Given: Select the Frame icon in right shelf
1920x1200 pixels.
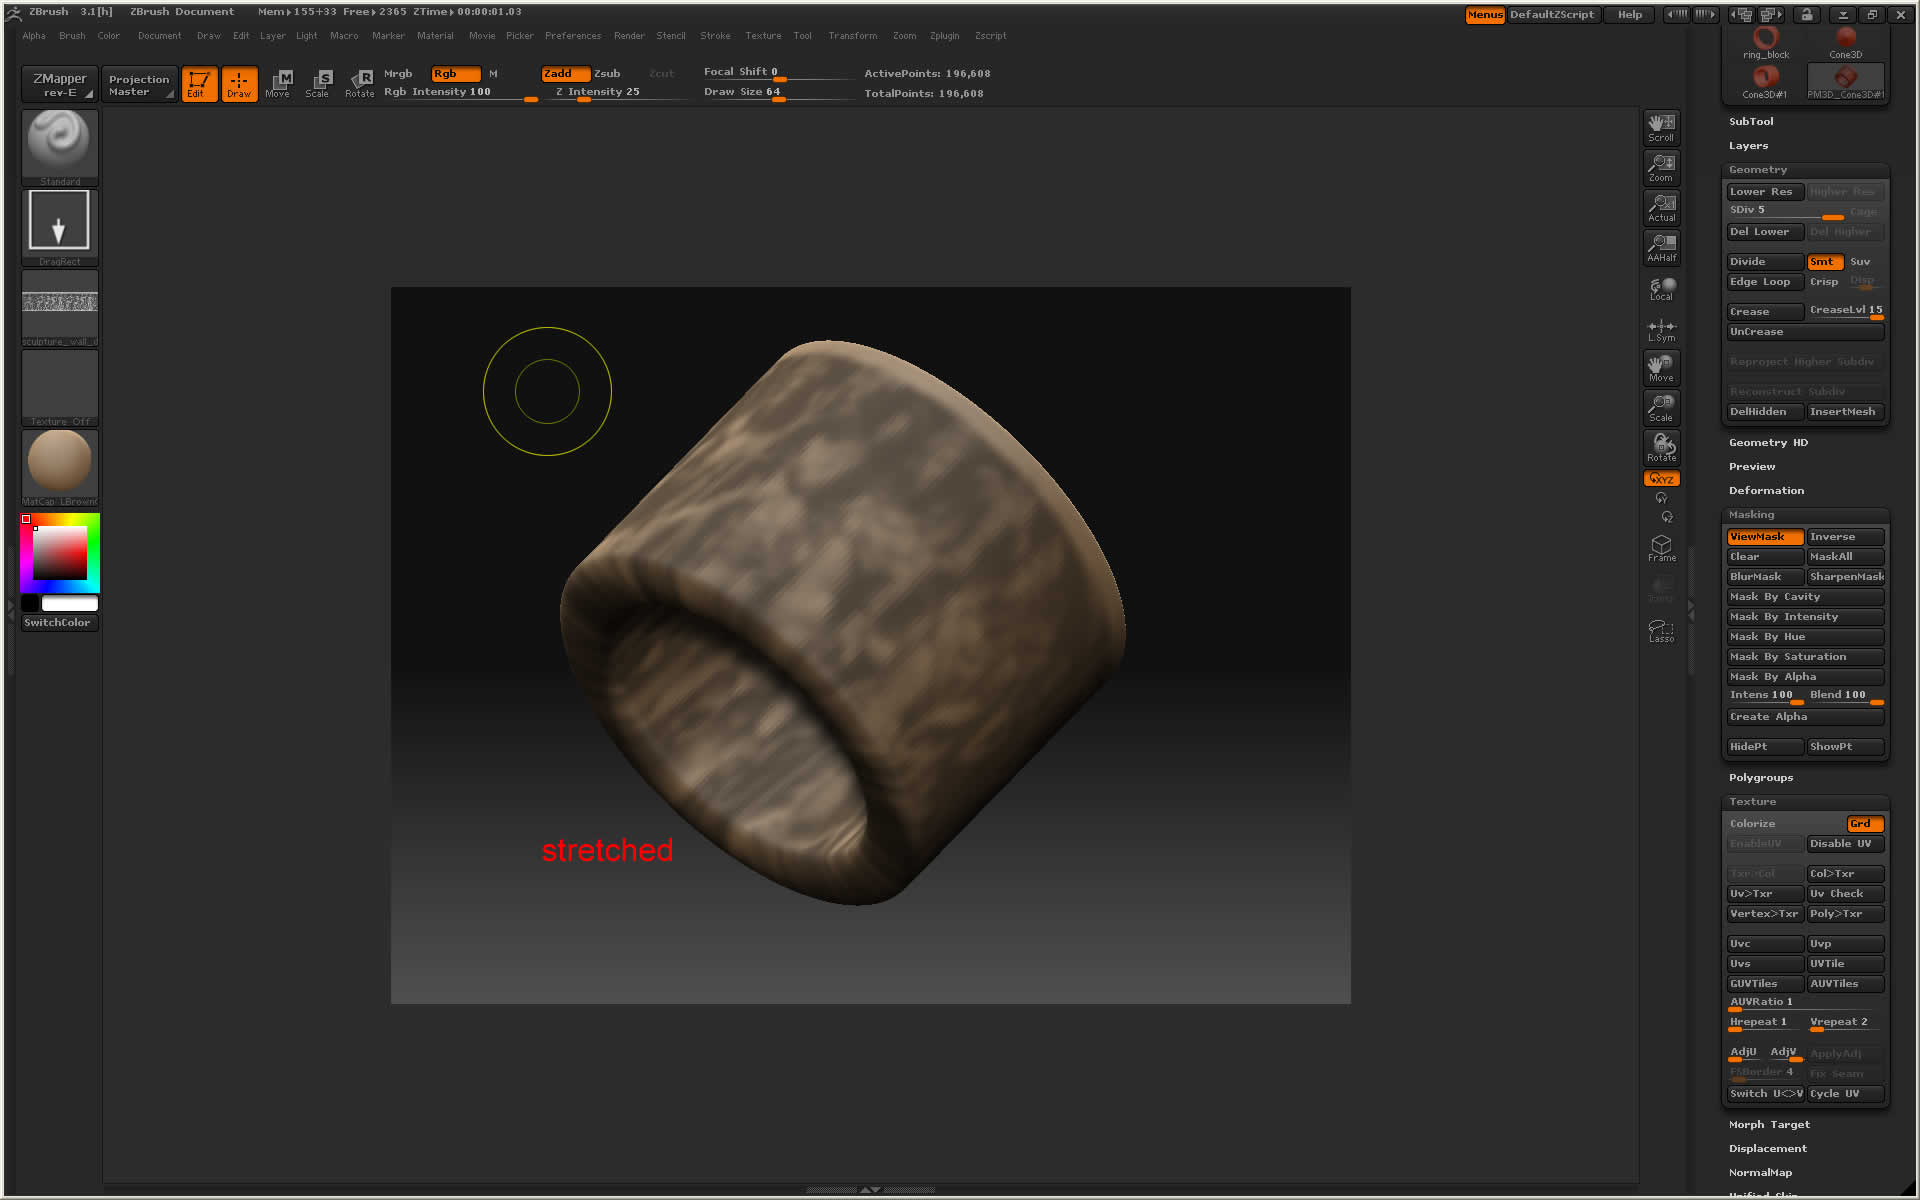Looking at the screenshot, I should pos(1661,548).
